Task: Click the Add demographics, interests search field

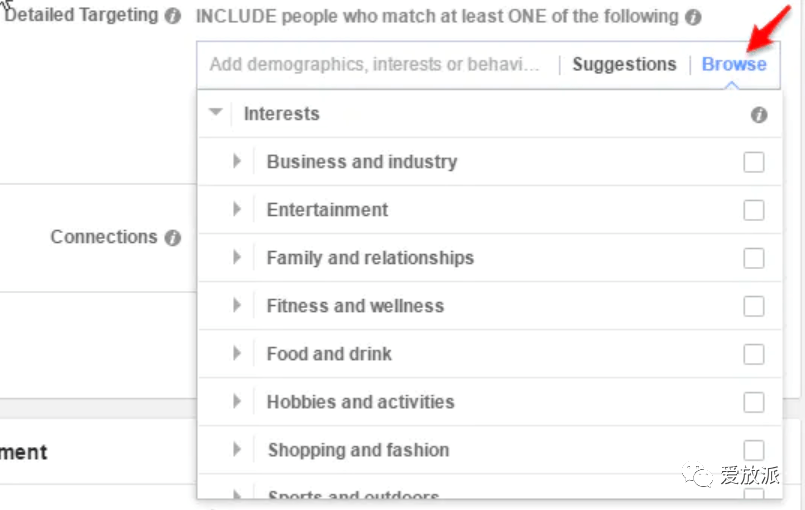Action: (375, 64)
